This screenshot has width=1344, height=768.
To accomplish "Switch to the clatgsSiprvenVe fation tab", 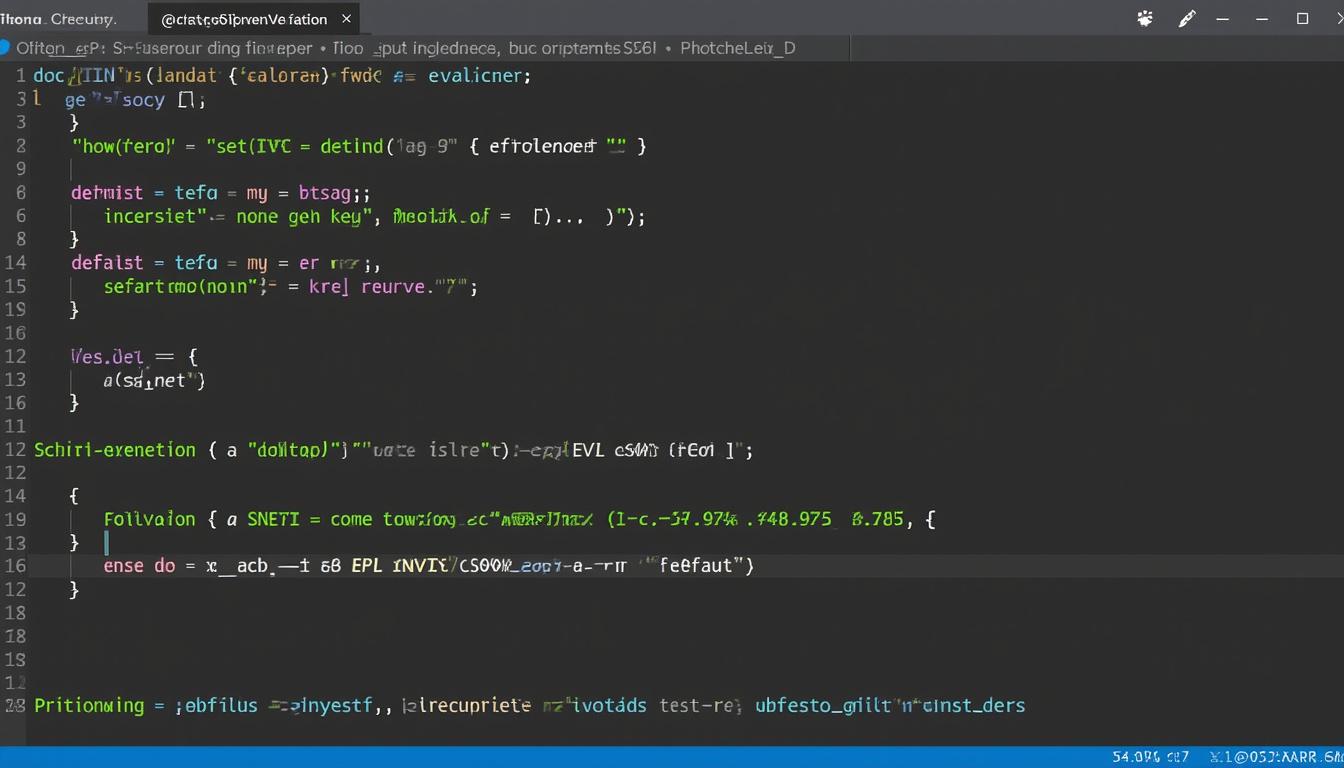I will pos(244,19).
